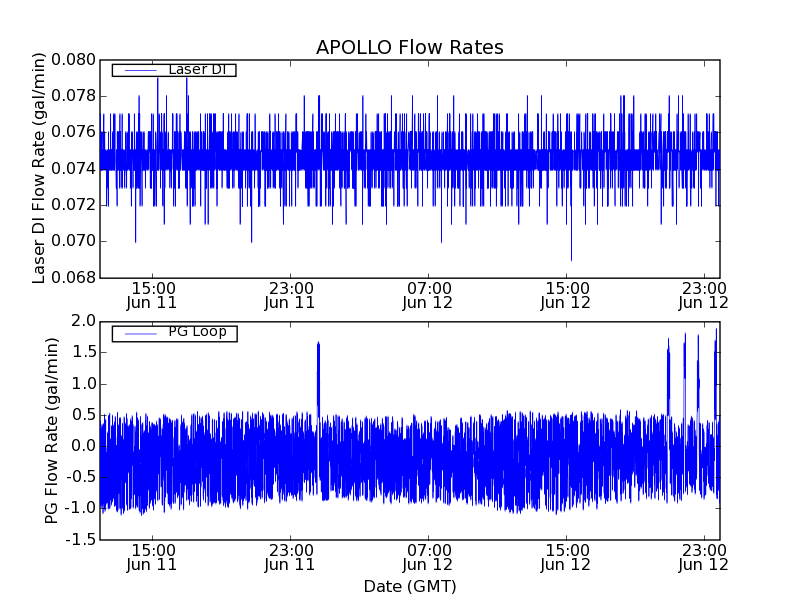This screenshot has width=800, height=600.
Task: Select the Laser DI legend entry
Action: pos(174,69)
